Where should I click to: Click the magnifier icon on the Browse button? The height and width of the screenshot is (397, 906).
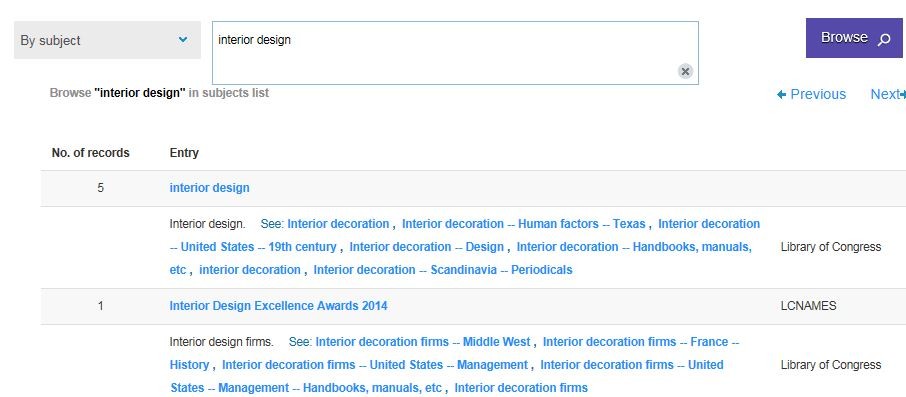click(x=883, y=40)
